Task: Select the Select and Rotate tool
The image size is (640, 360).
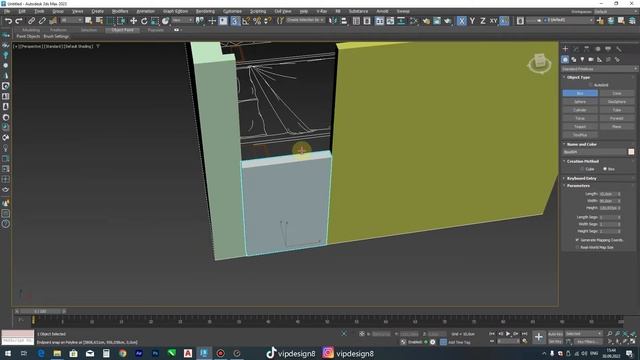Action: [144, 21]
